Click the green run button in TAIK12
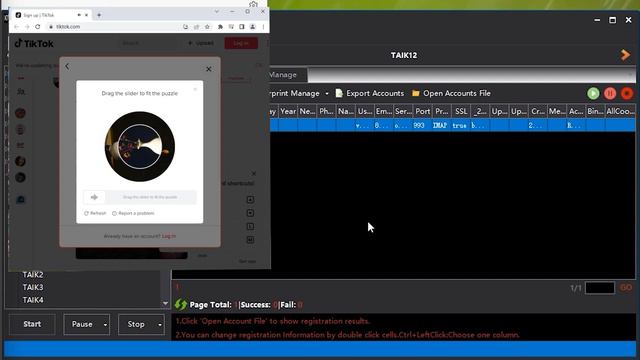The width and height of the screenshot is (640, 360). coord(593,93)
